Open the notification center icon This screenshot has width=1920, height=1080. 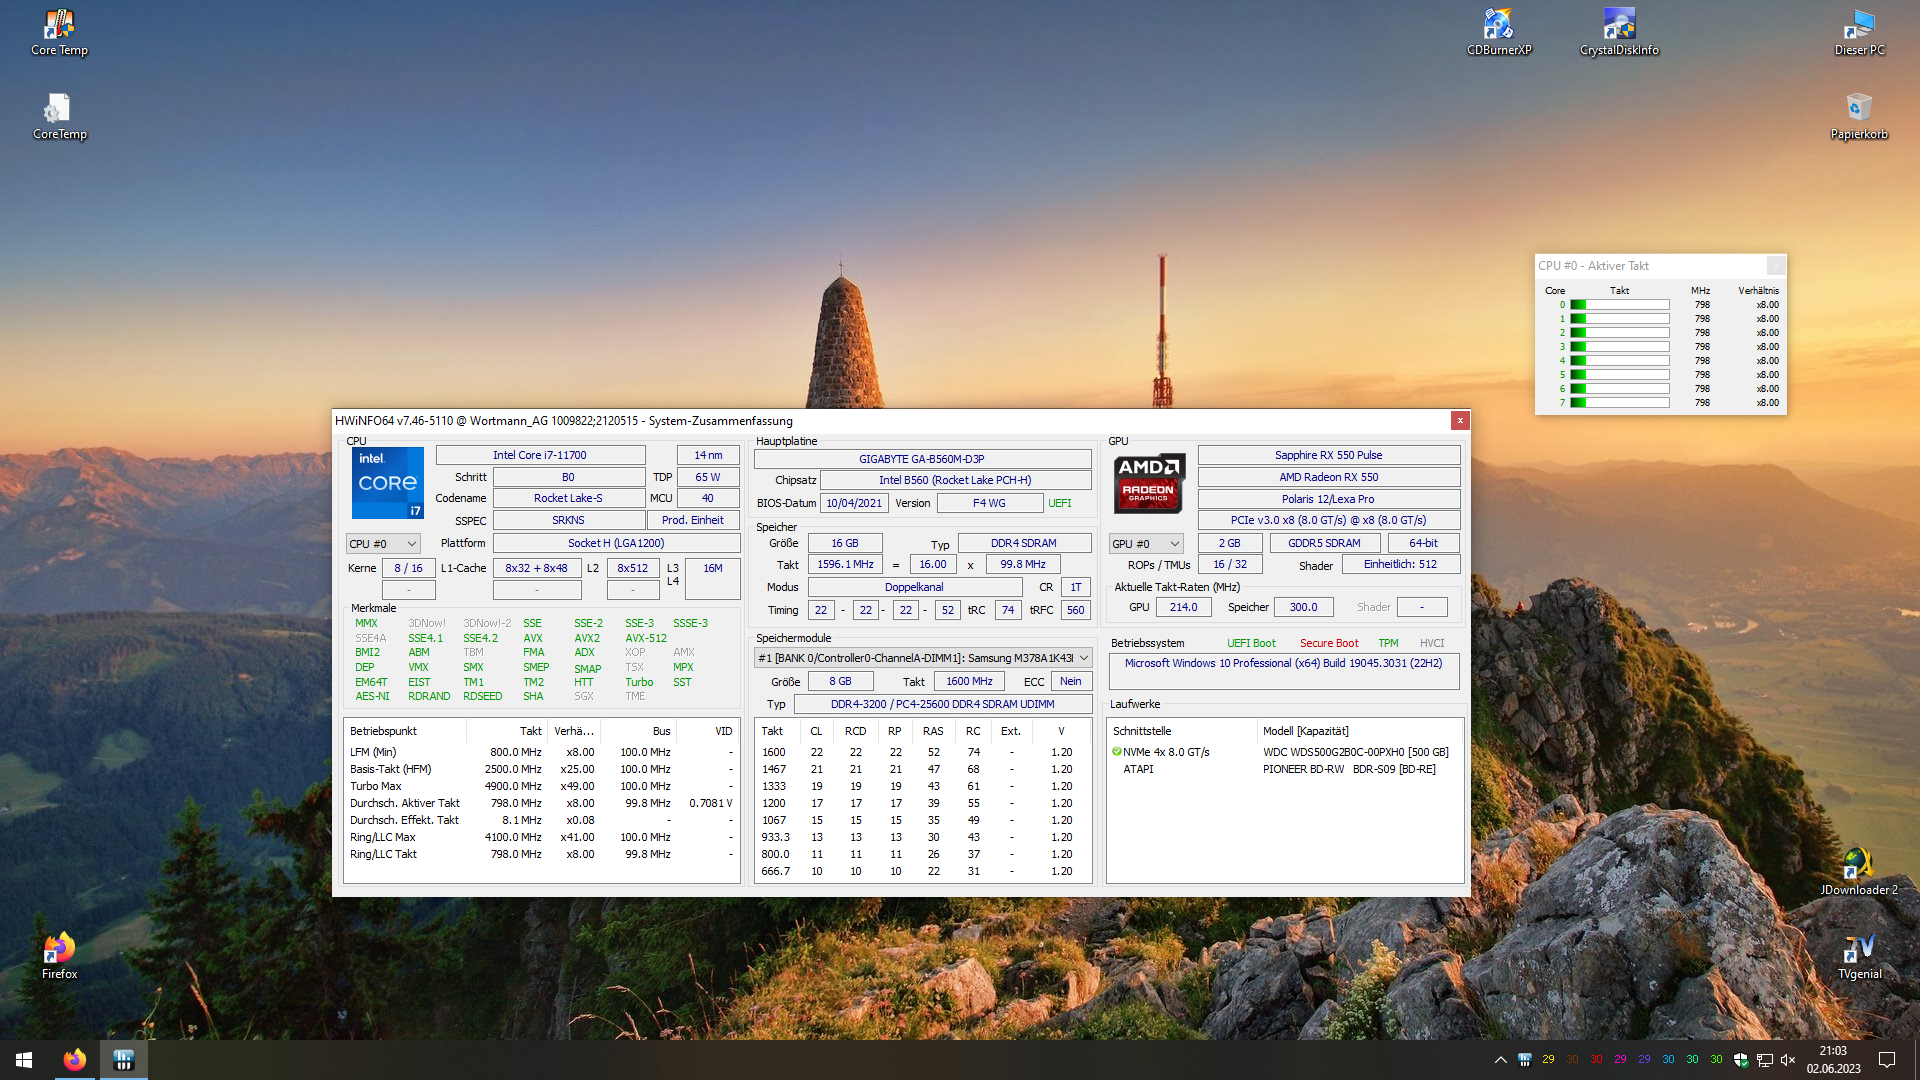tap(1887, 1060)
